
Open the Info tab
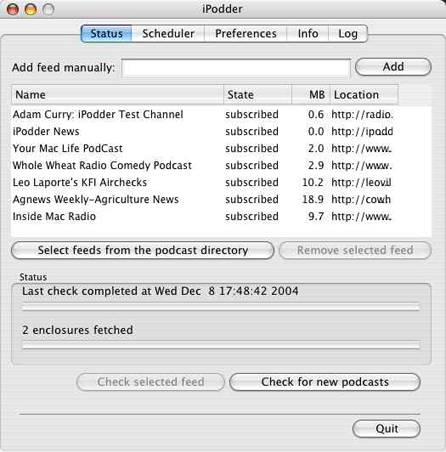(x=308, y=33)
